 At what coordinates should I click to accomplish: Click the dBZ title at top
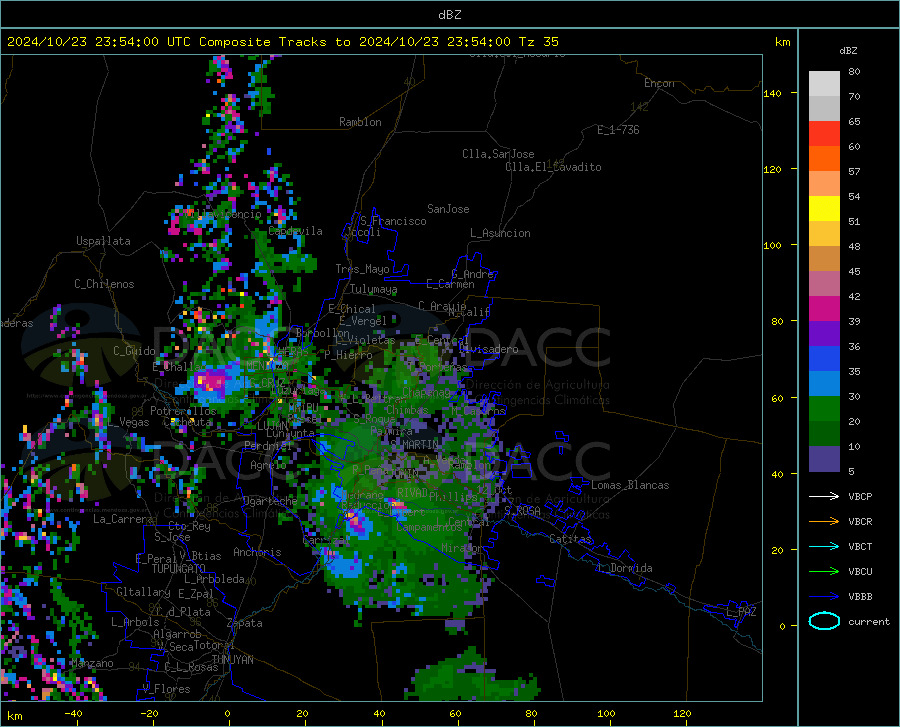tap(449, 15)
